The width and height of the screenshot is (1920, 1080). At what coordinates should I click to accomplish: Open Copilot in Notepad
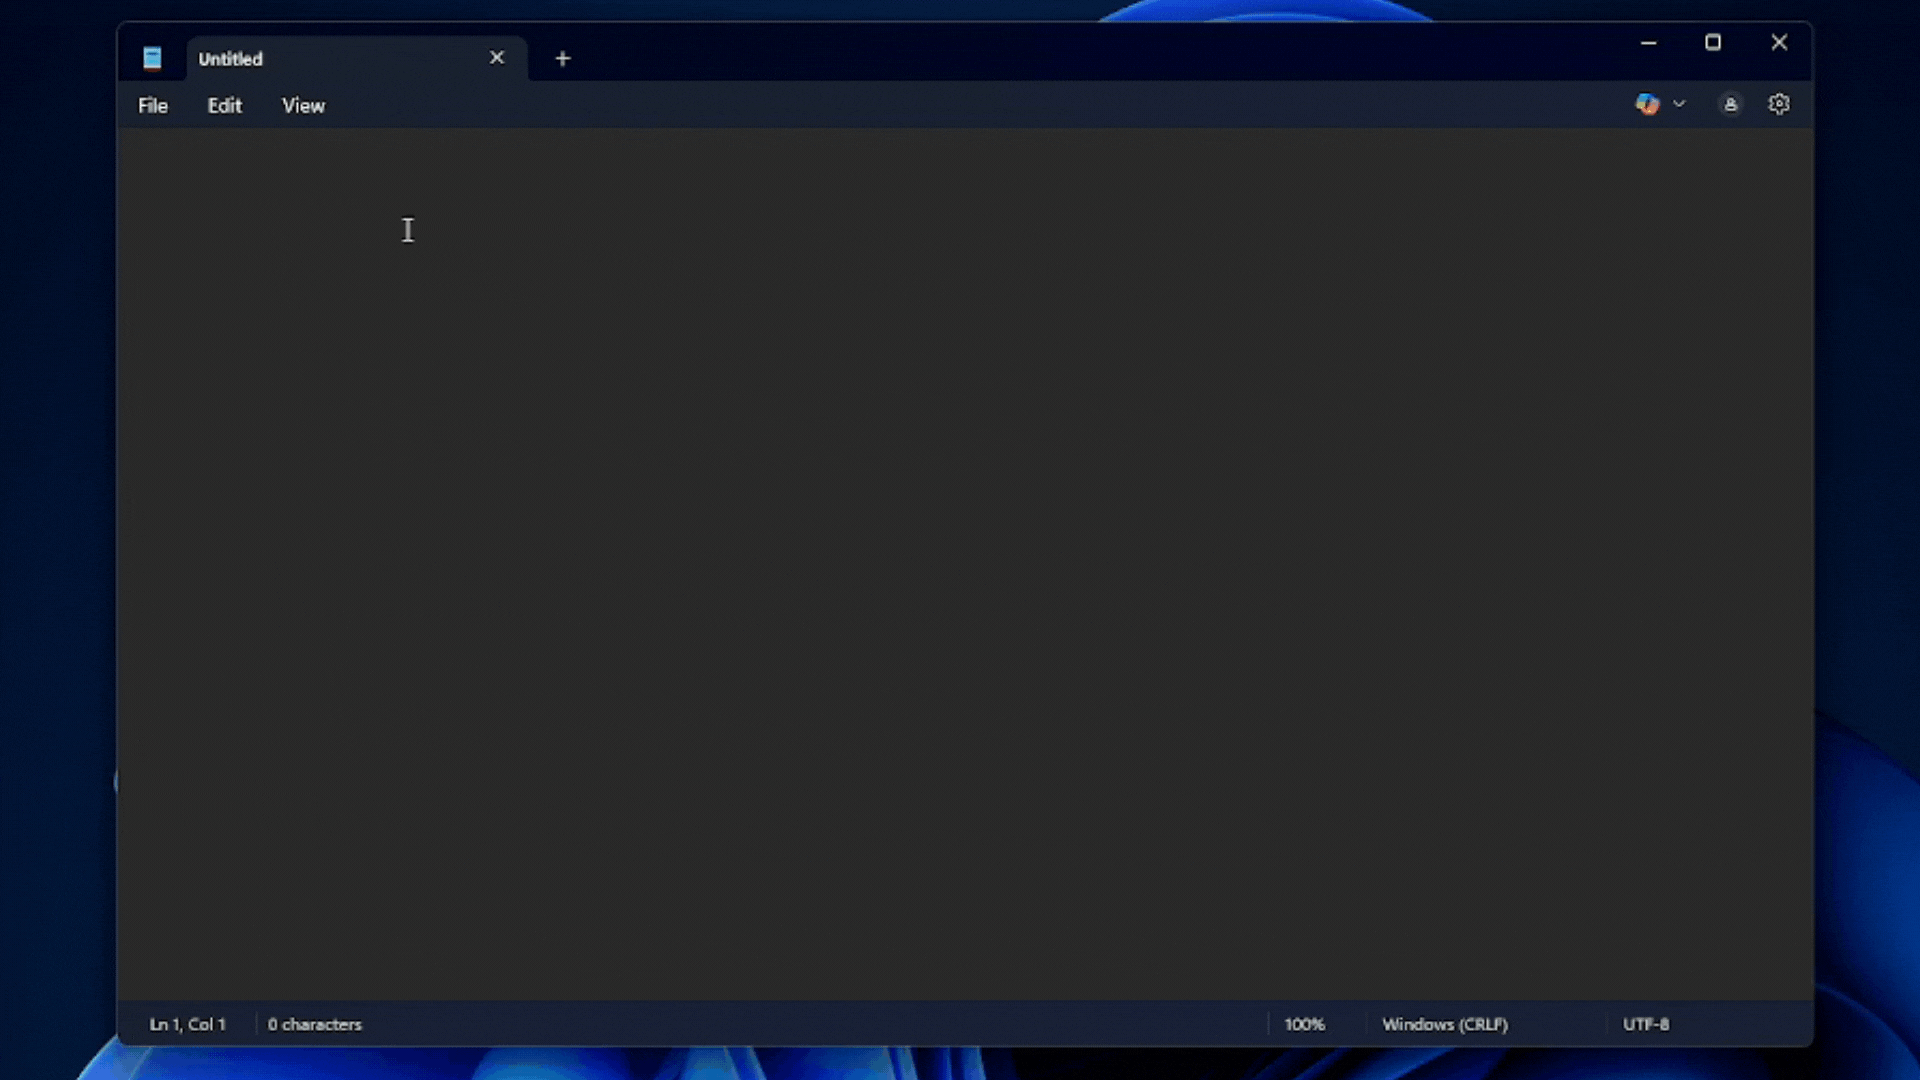1647,103
